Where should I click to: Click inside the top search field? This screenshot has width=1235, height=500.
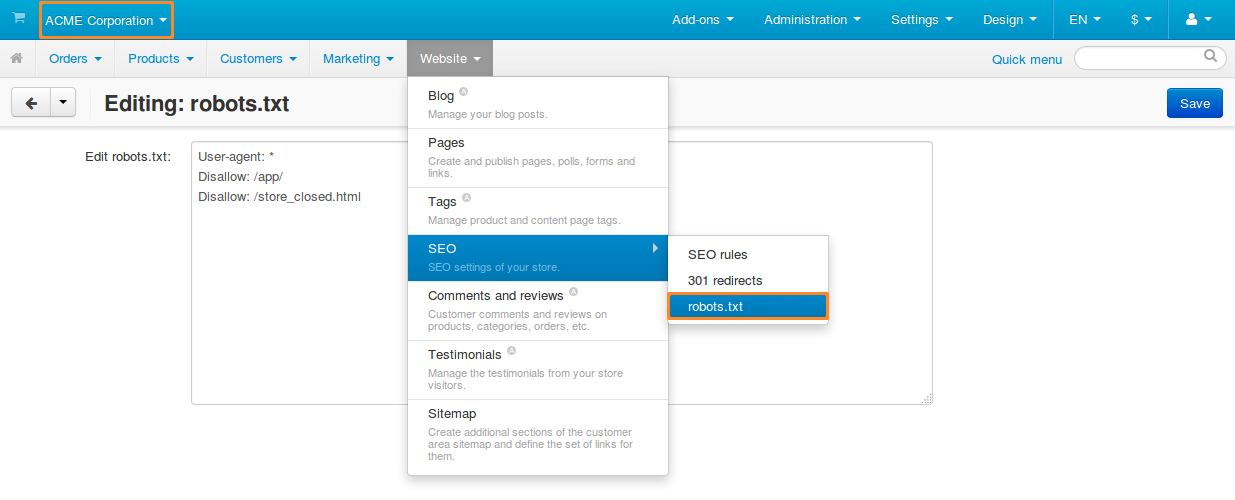click(x=1150, y=58)
